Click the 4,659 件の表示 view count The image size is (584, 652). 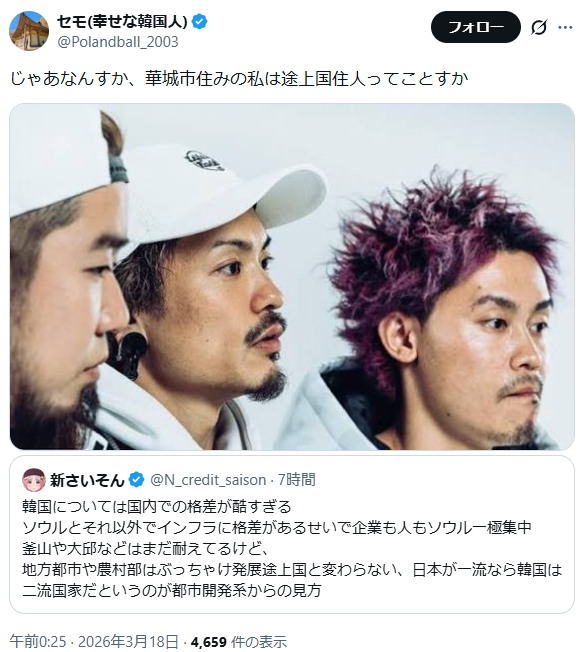point(239,641)
